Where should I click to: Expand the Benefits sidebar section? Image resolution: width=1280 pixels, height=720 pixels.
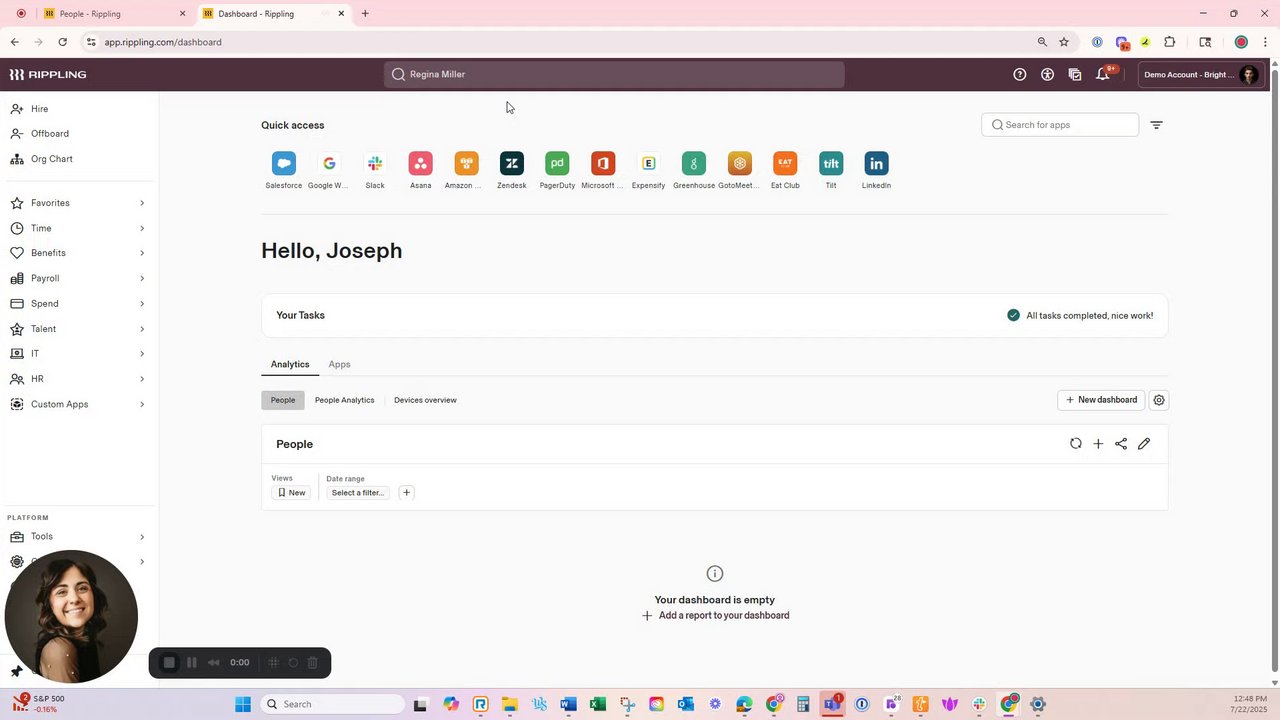(78, 253)
